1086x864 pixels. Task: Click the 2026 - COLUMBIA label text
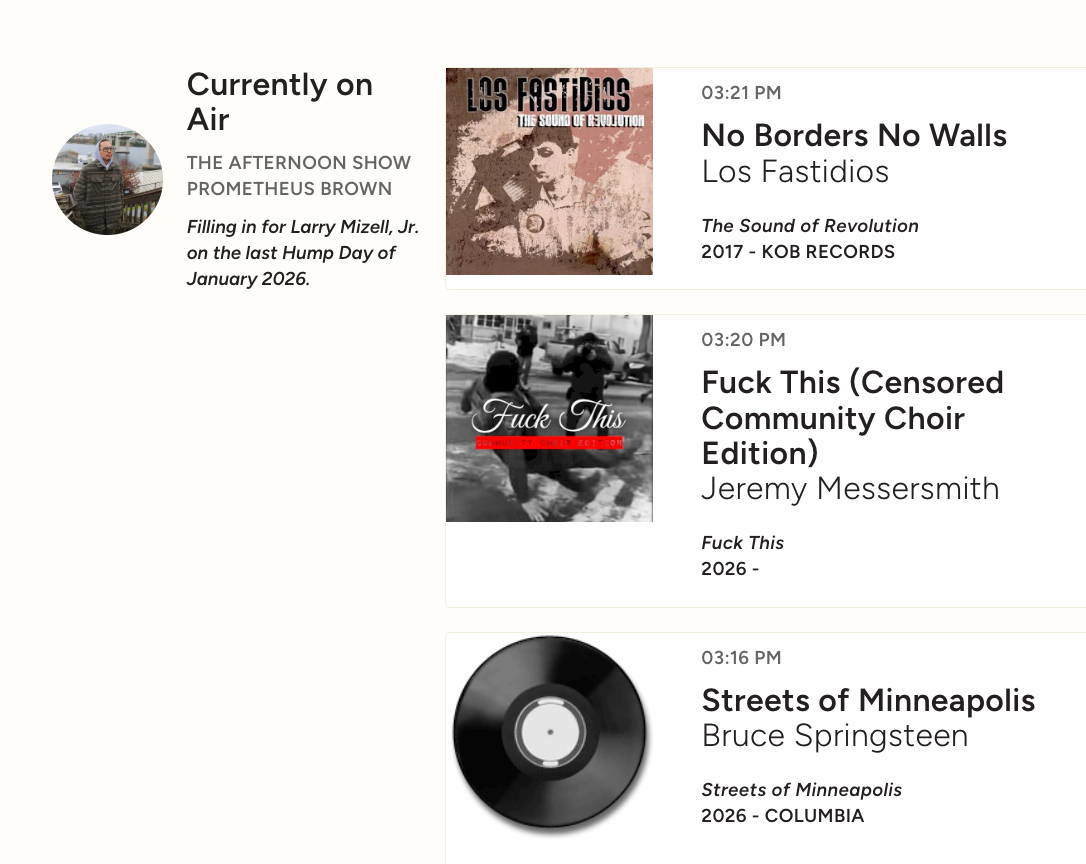tap(782, 816)
